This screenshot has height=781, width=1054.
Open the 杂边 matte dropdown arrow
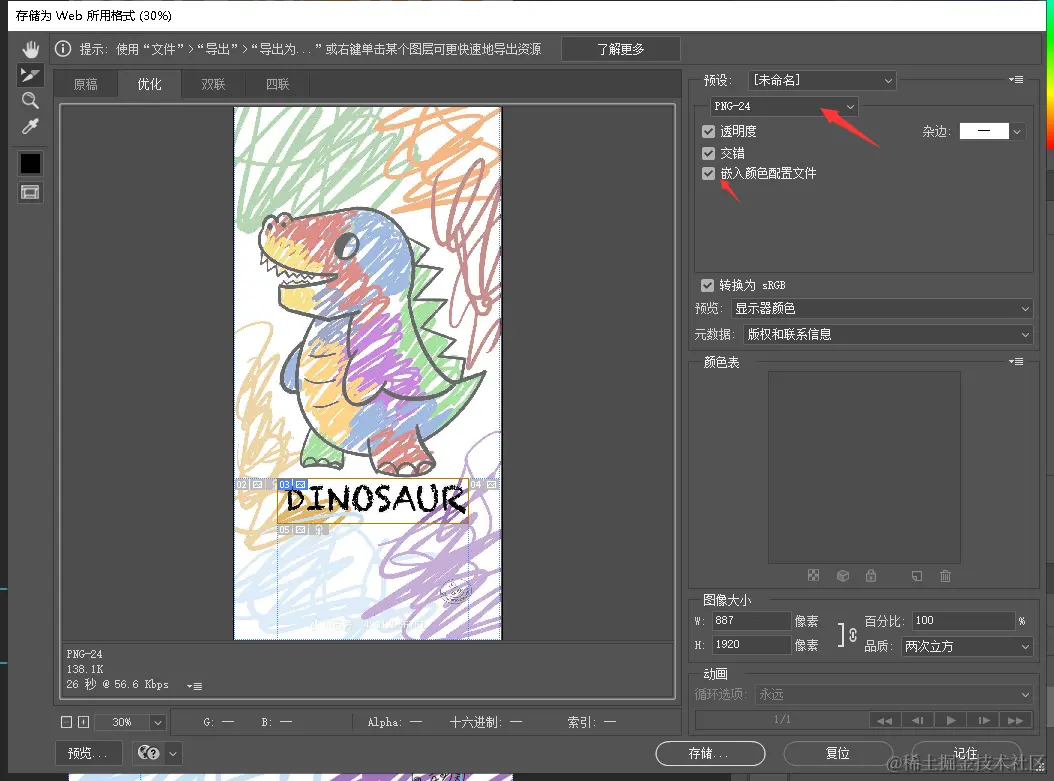coord(1017,132)
